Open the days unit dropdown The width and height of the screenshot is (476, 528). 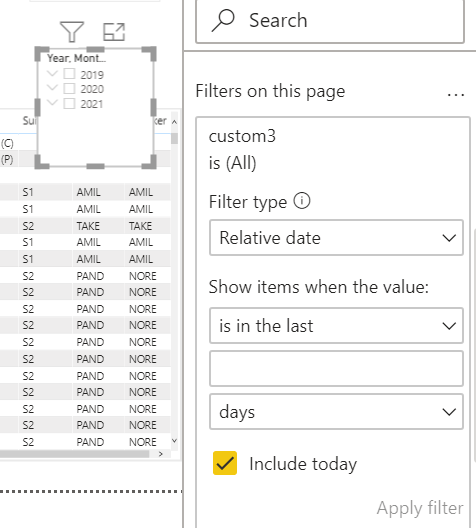336,411
